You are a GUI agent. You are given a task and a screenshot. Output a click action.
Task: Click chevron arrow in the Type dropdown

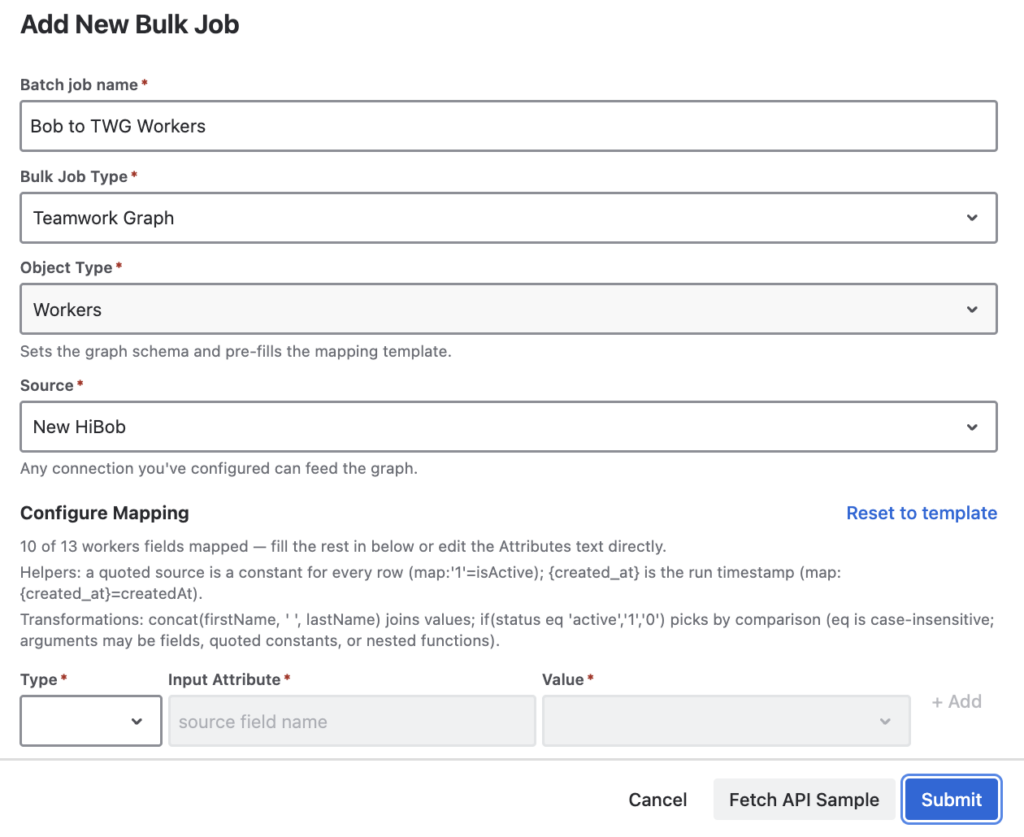[136, 721]
